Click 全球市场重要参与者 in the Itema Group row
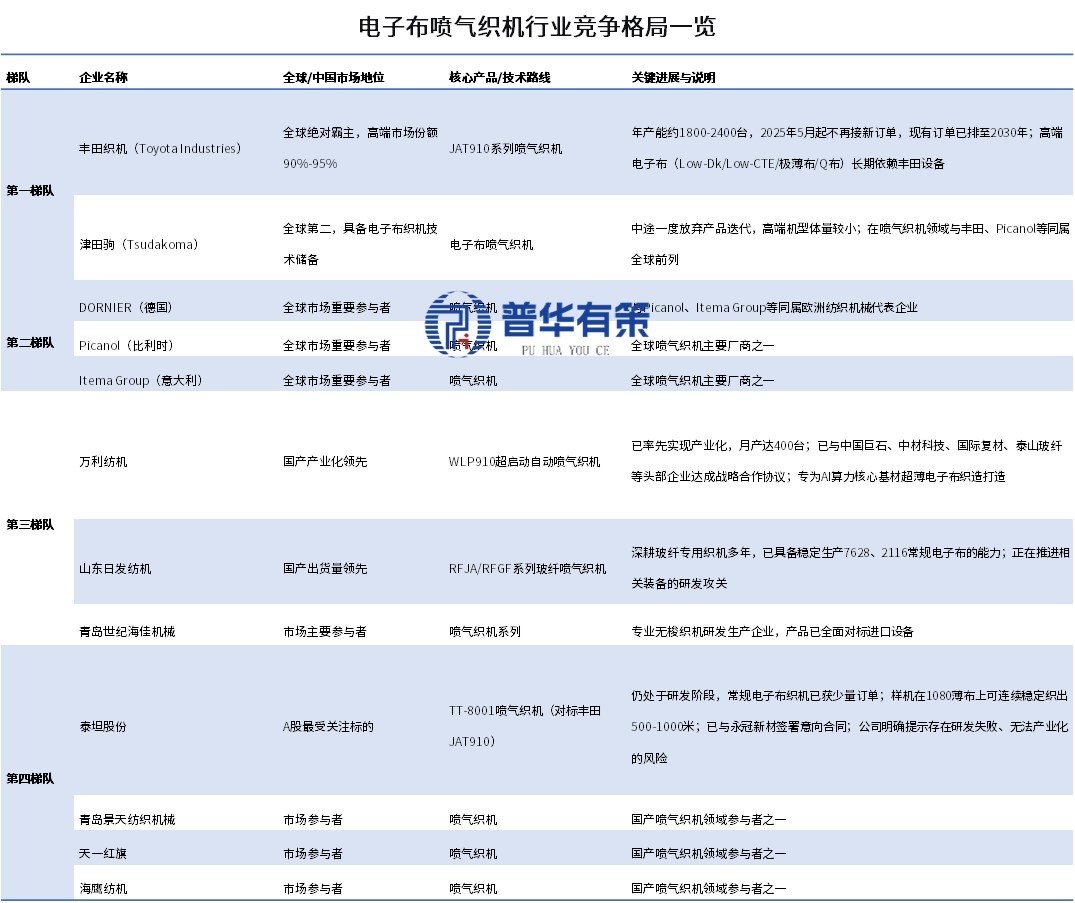The image size is (1075, 903). point(337,381)
